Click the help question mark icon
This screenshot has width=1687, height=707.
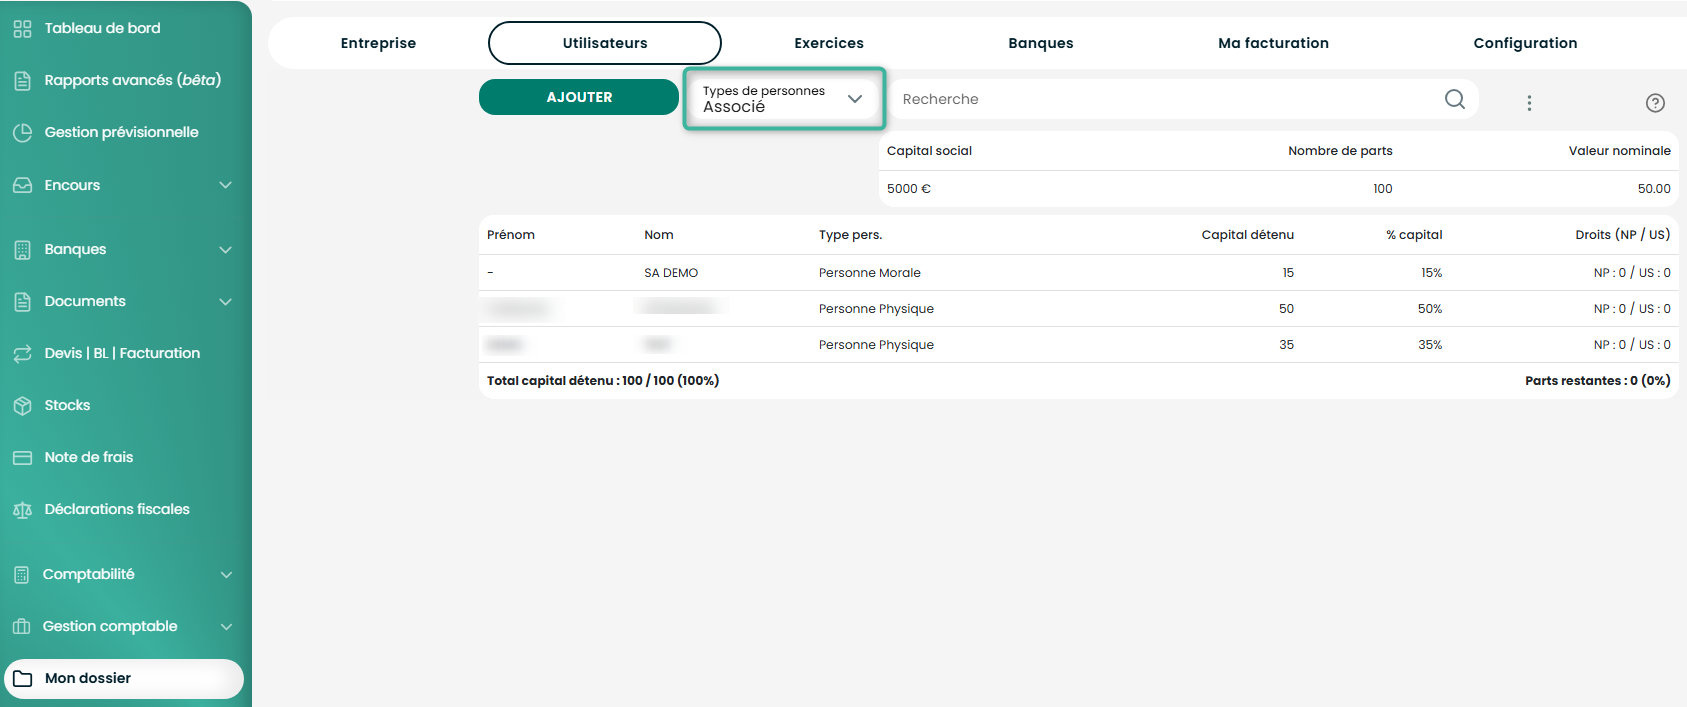(1655, 103)
